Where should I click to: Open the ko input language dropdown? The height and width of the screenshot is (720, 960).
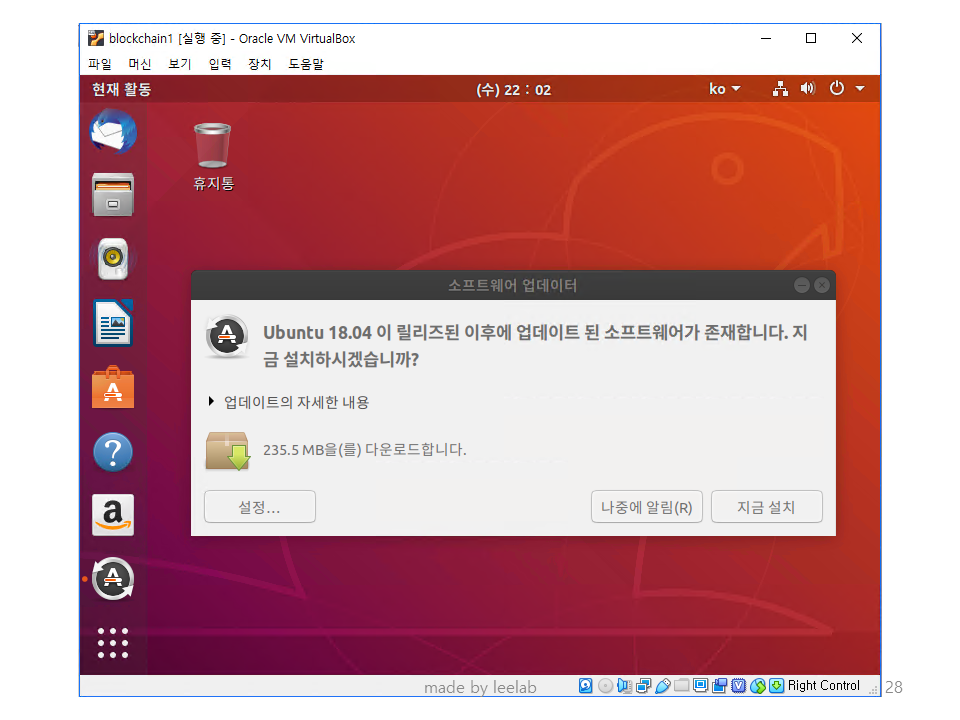click(725, 89)
